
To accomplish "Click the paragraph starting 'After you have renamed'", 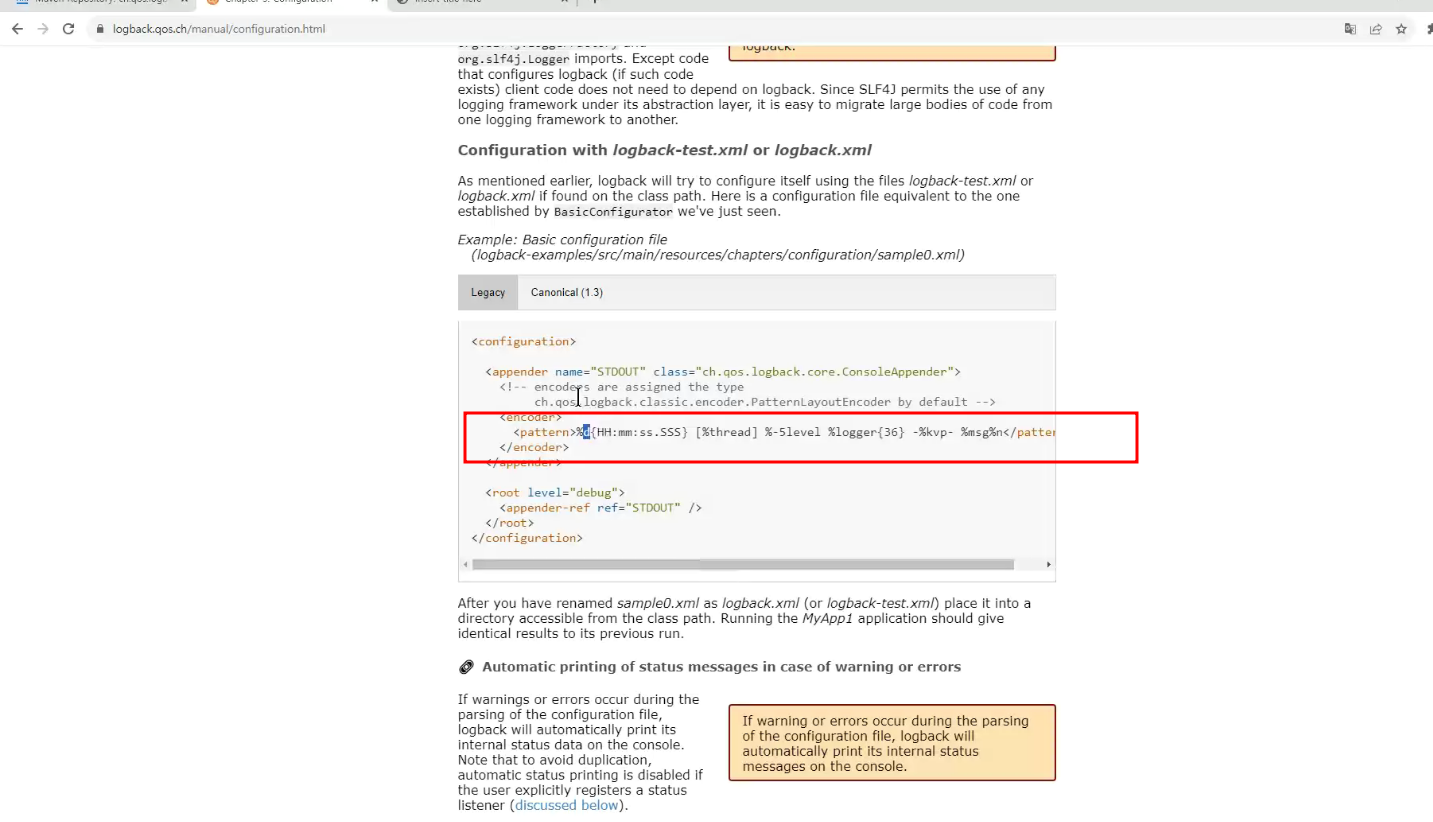I will click(744, 618).
